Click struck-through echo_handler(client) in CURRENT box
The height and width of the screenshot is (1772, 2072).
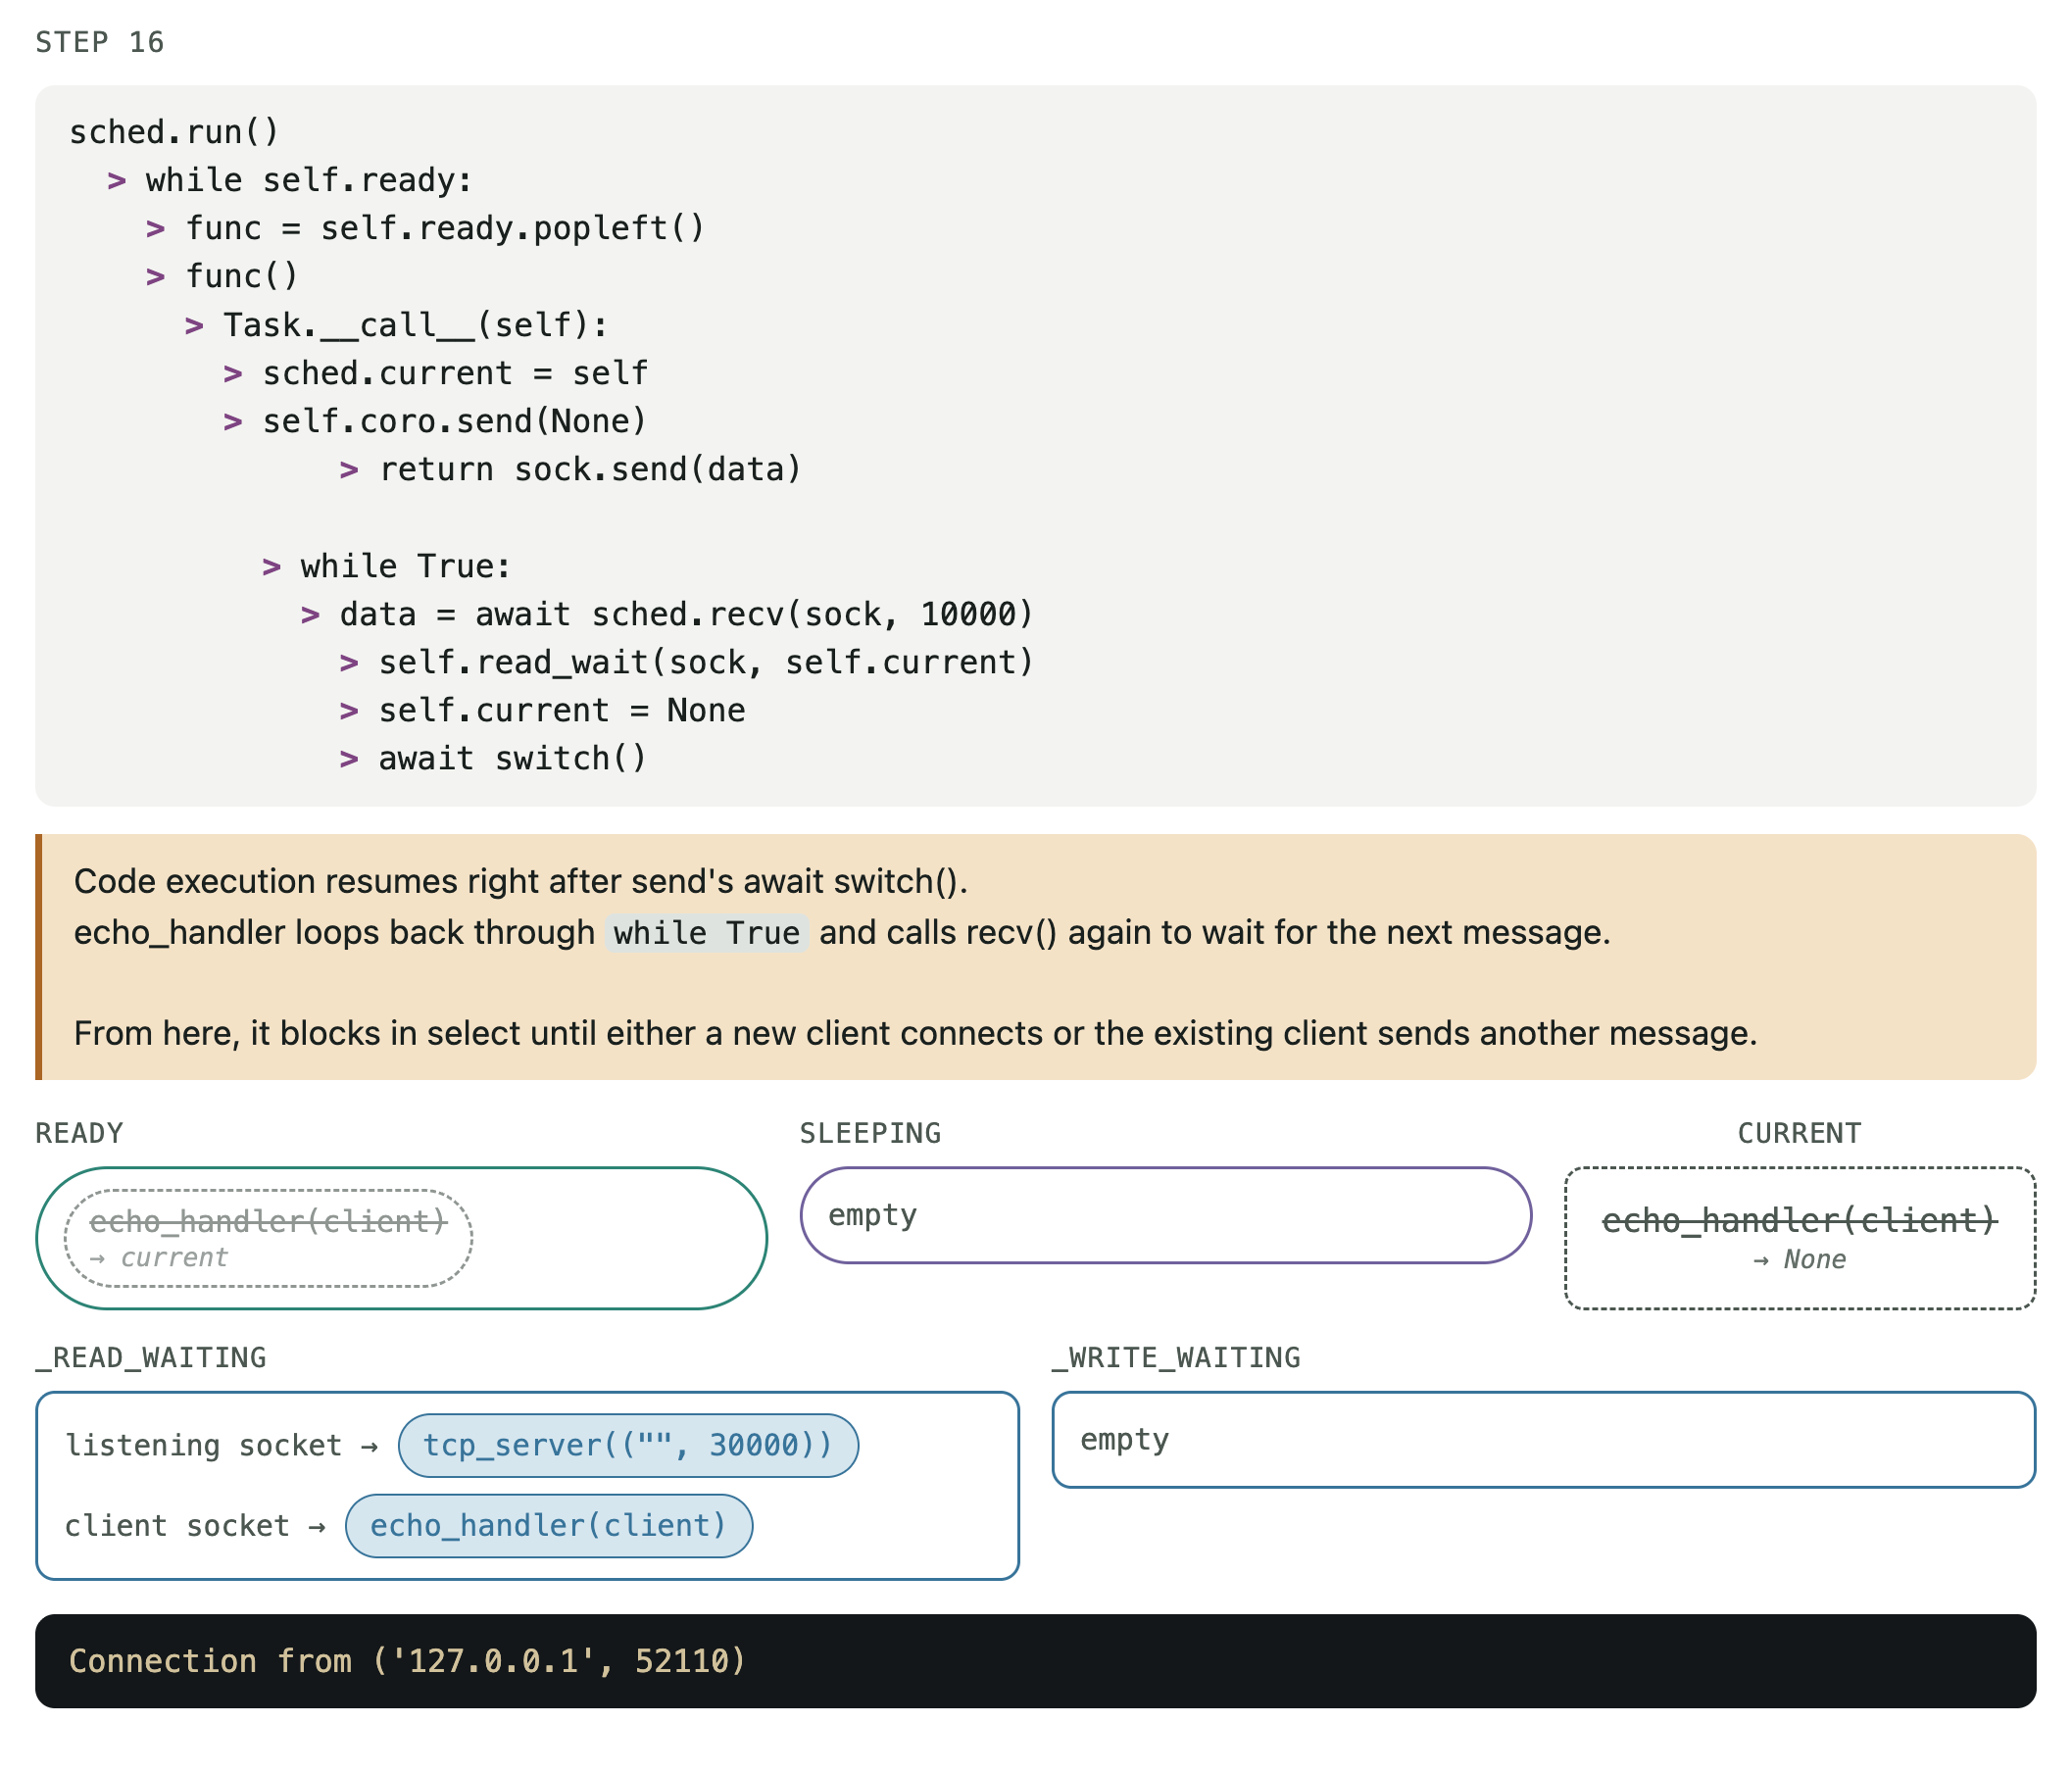1799,1220
